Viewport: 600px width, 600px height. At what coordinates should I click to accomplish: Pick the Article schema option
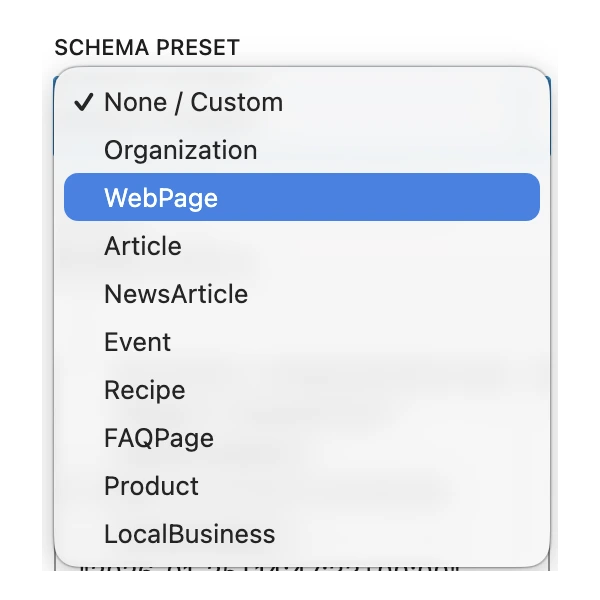tap(143, 246)
